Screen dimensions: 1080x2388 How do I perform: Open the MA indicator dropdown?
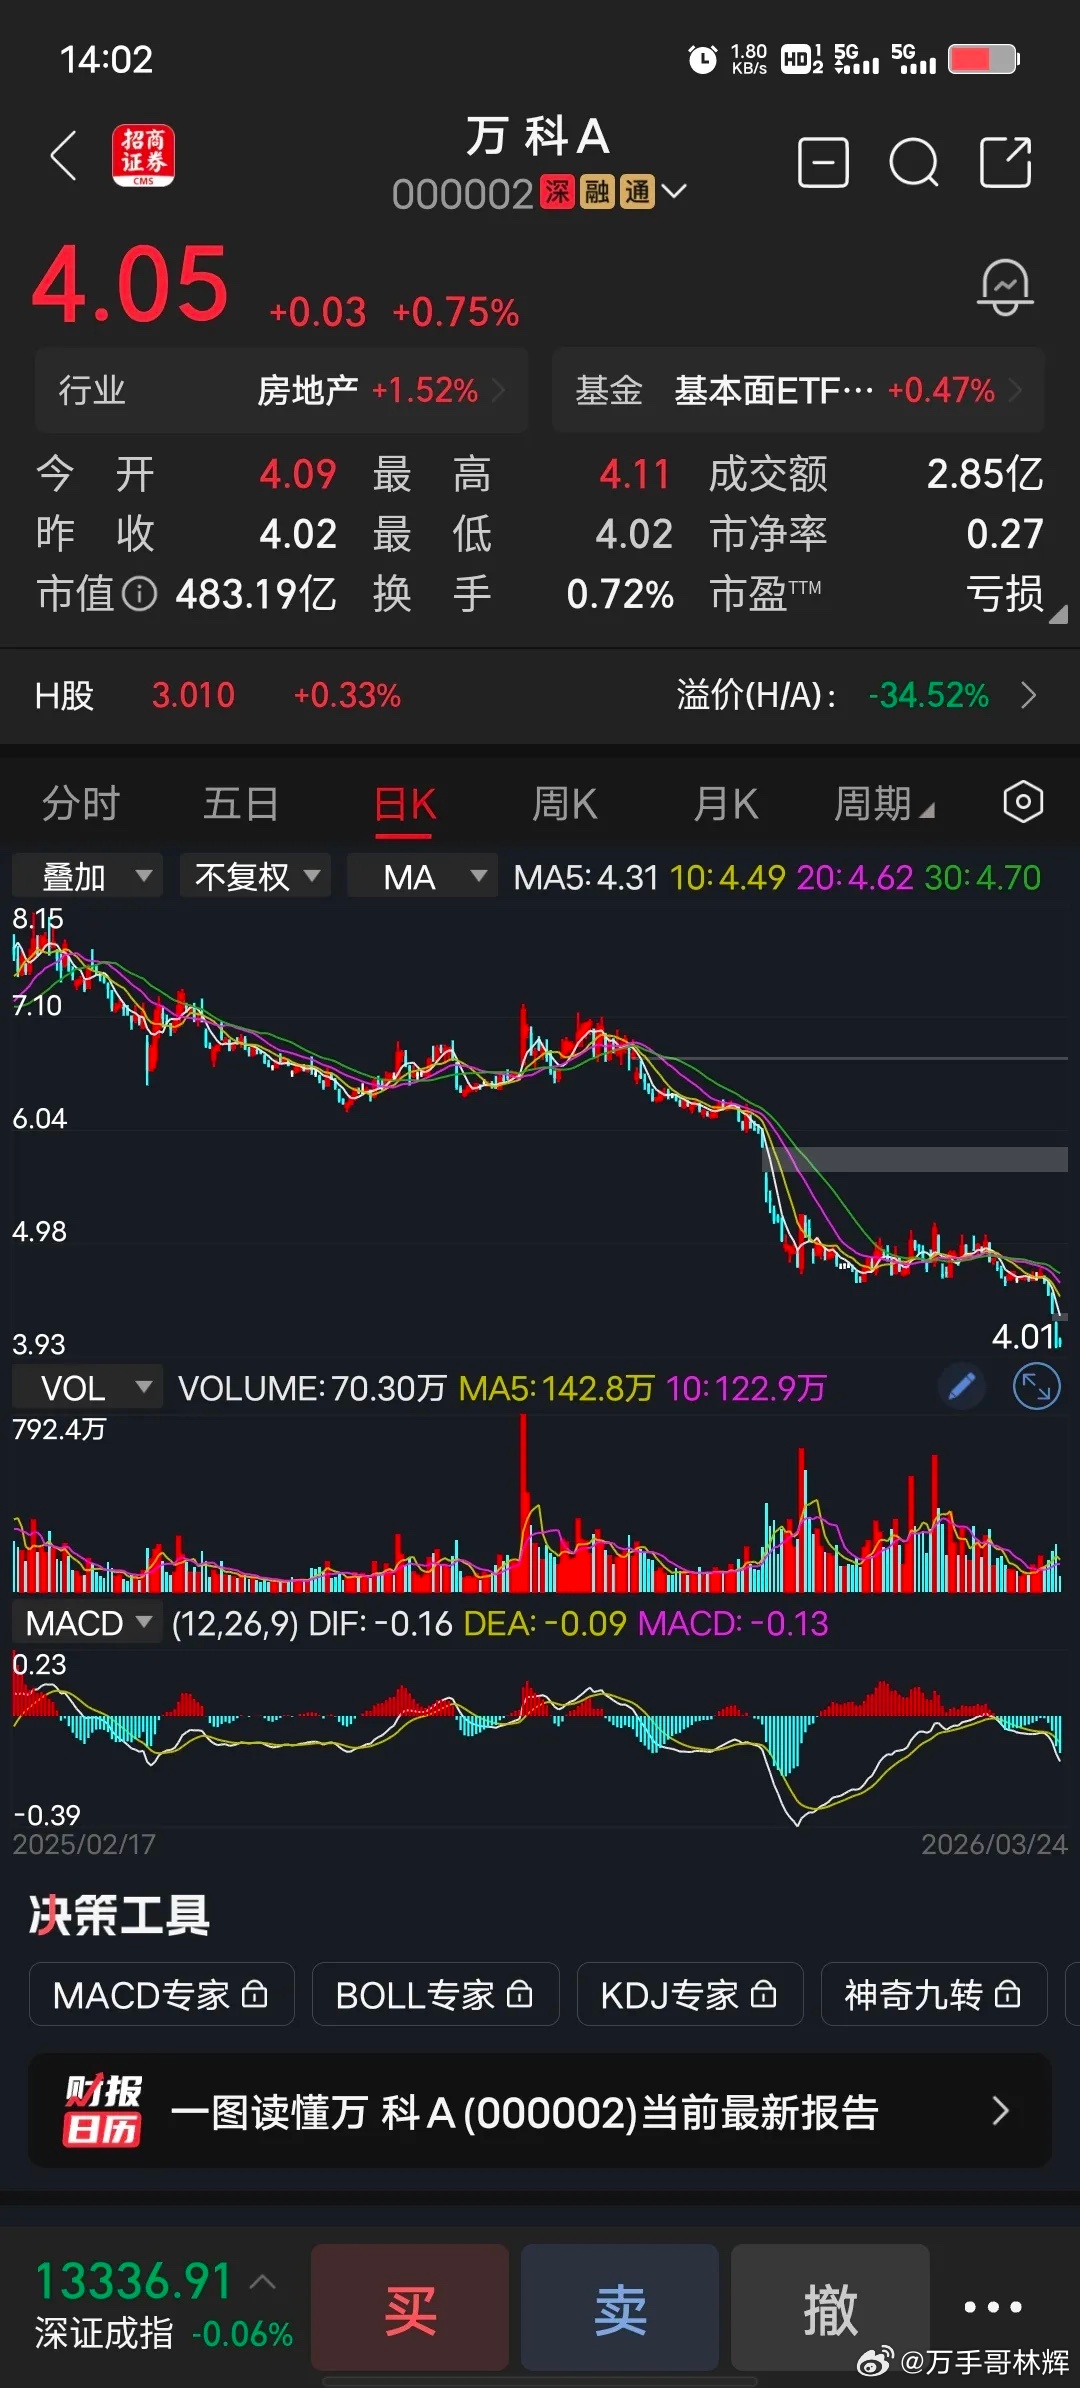tap(422, 876)
